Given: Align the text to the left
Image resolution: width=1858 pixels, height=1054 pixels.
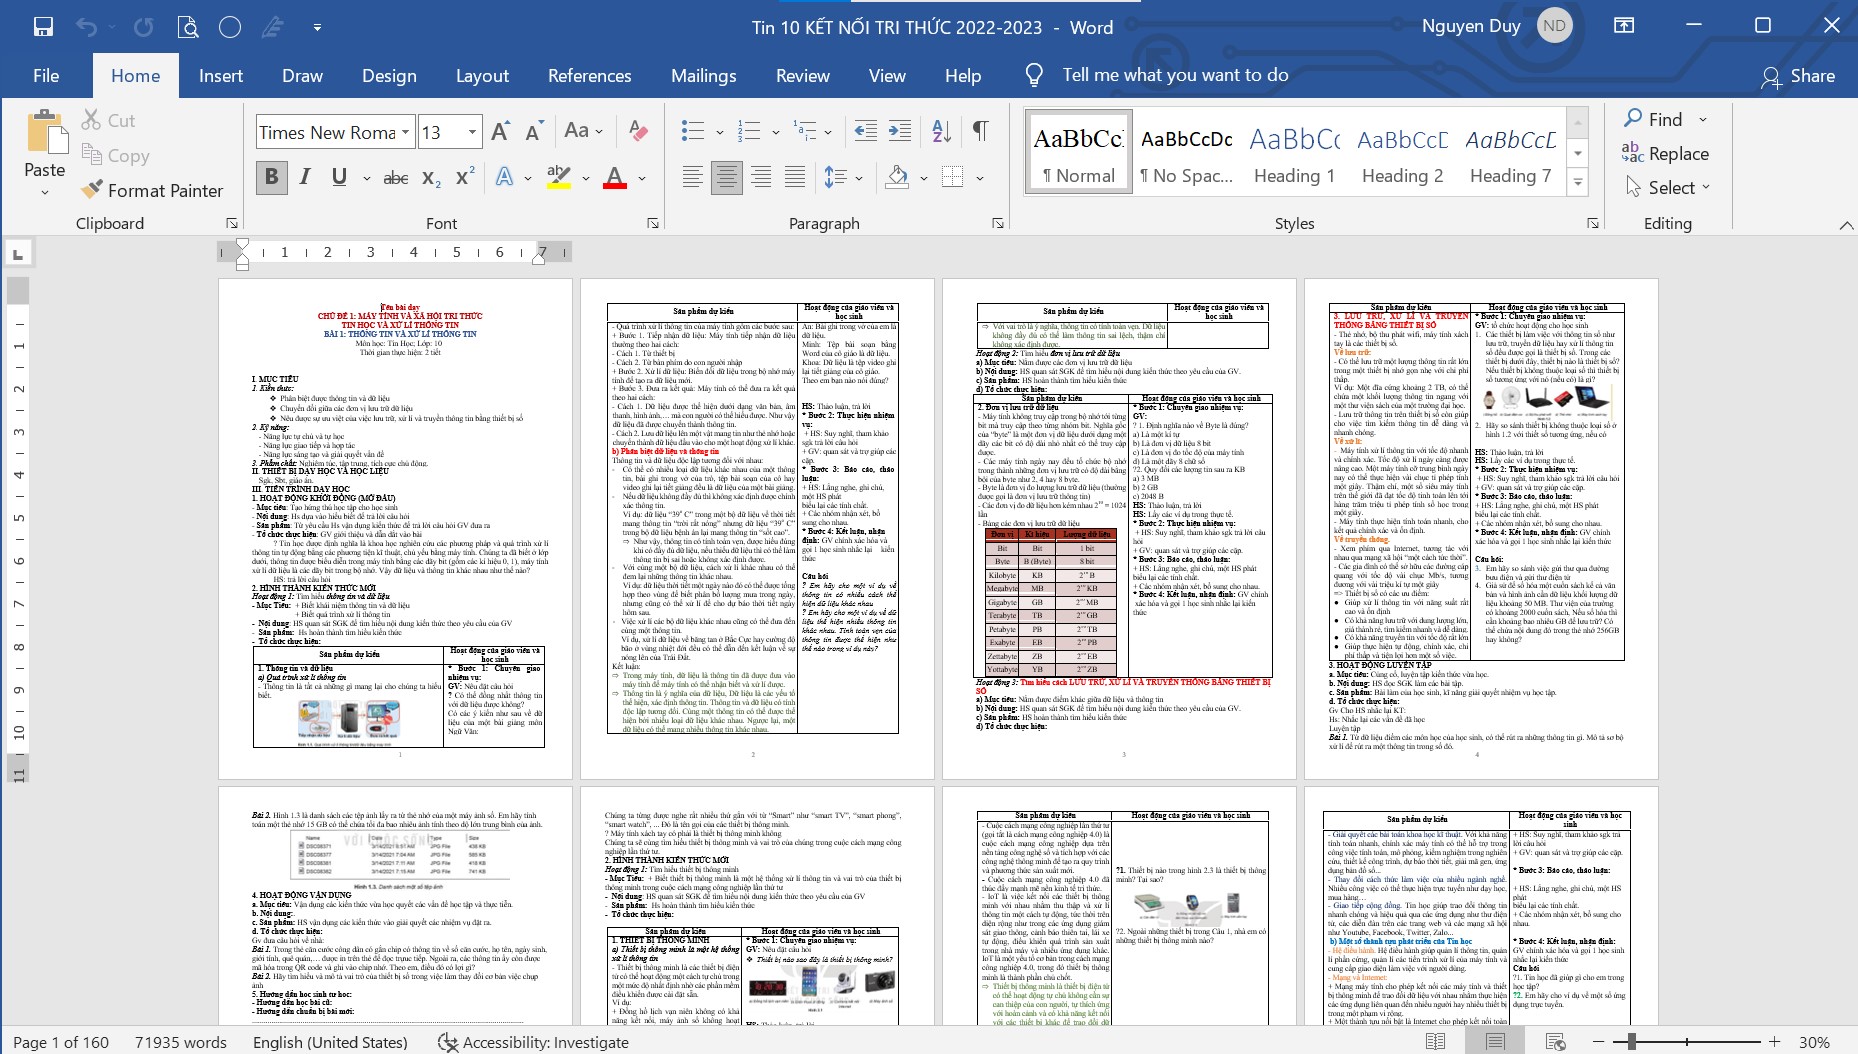Looking at the screenshot, I should click(692, 178).
